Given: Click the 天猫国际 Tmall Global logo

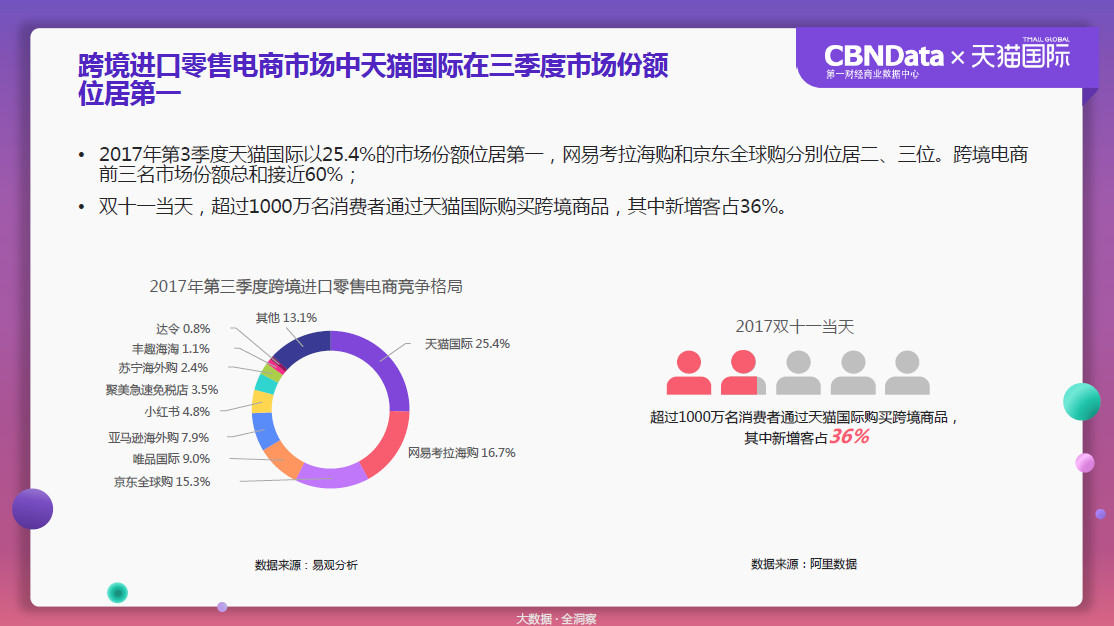Looking at the screenshot, I should pos(1020,54).
